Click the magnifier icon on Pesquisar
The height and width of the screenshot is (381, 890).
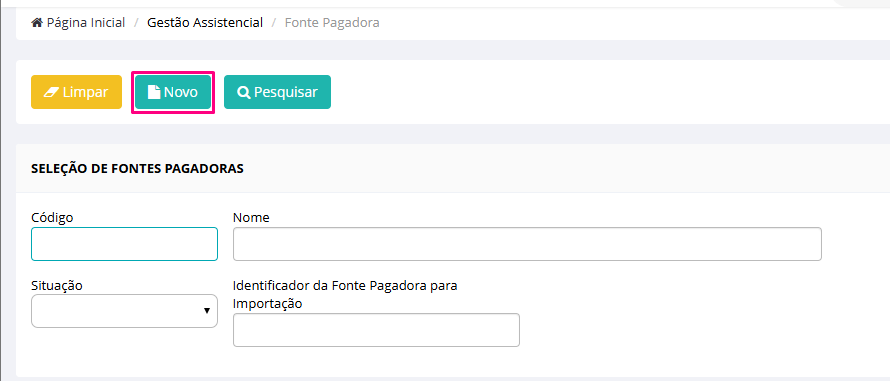pos(244,92)
